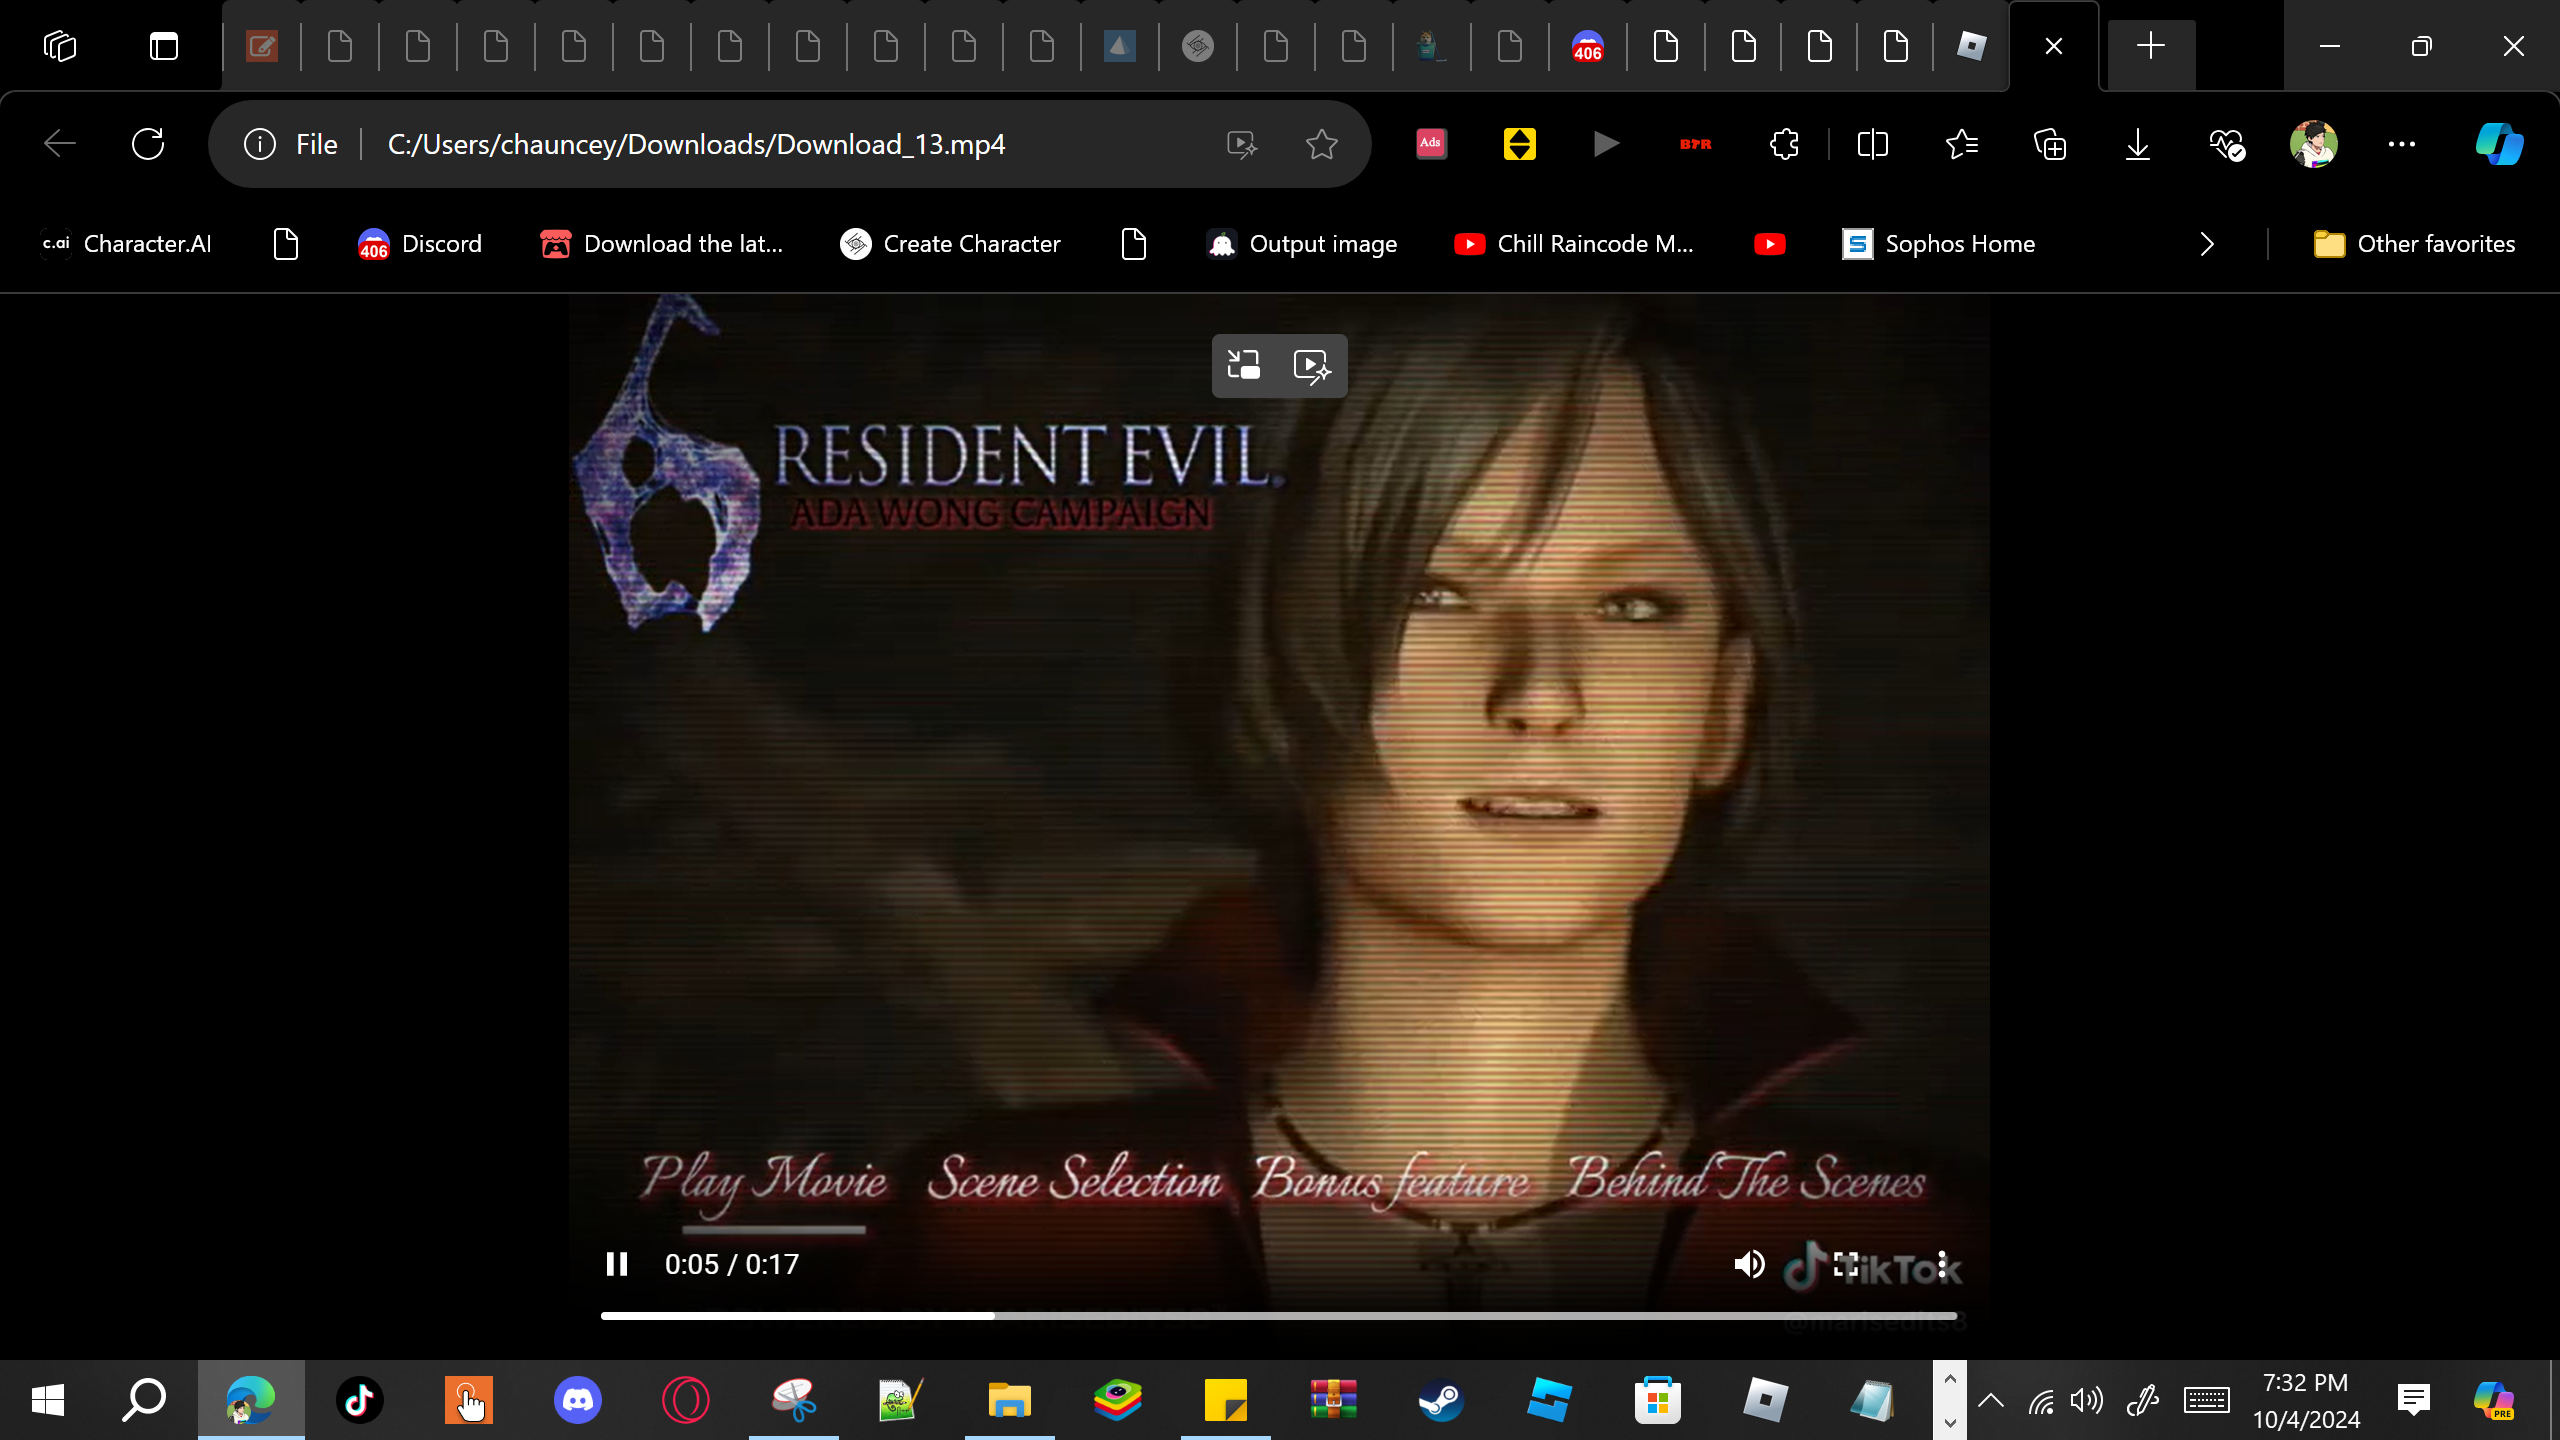2560x1440 pixels.
Task: Click the gray play-arrow extension icon
Action: point(1607,144)
